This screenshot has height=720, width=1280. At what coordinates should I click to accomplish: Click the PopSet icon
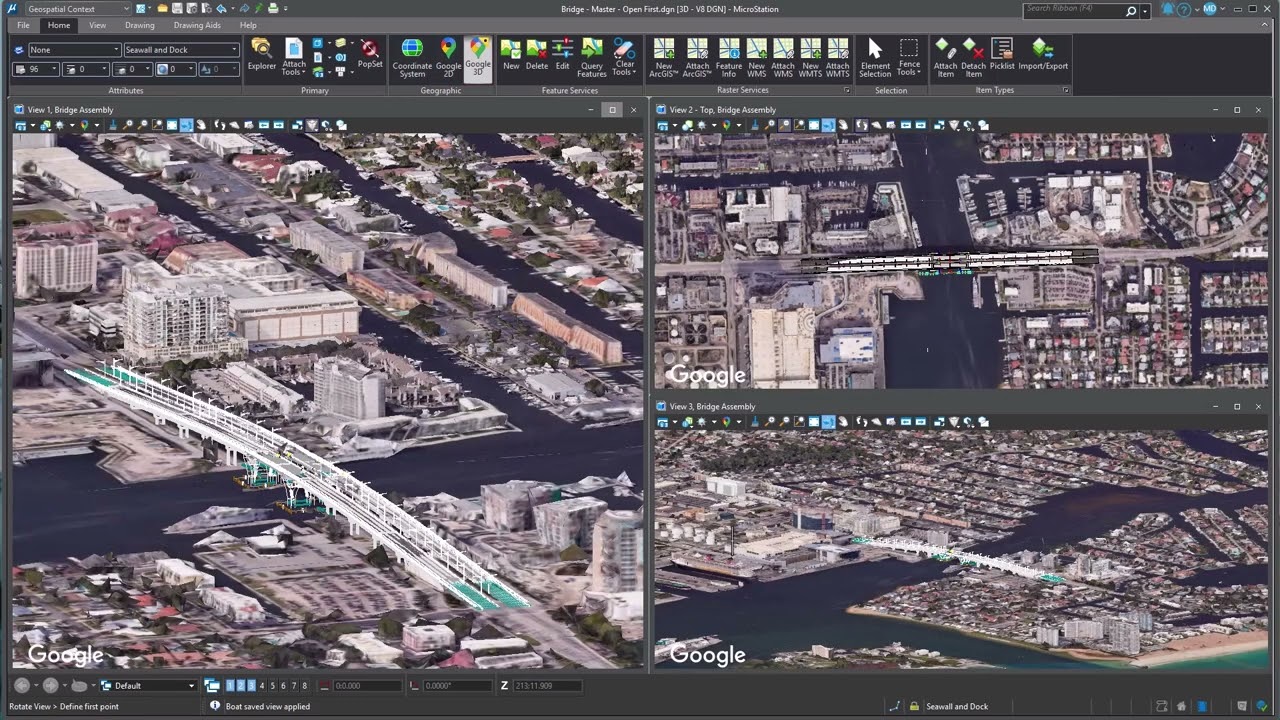point(370,55)
